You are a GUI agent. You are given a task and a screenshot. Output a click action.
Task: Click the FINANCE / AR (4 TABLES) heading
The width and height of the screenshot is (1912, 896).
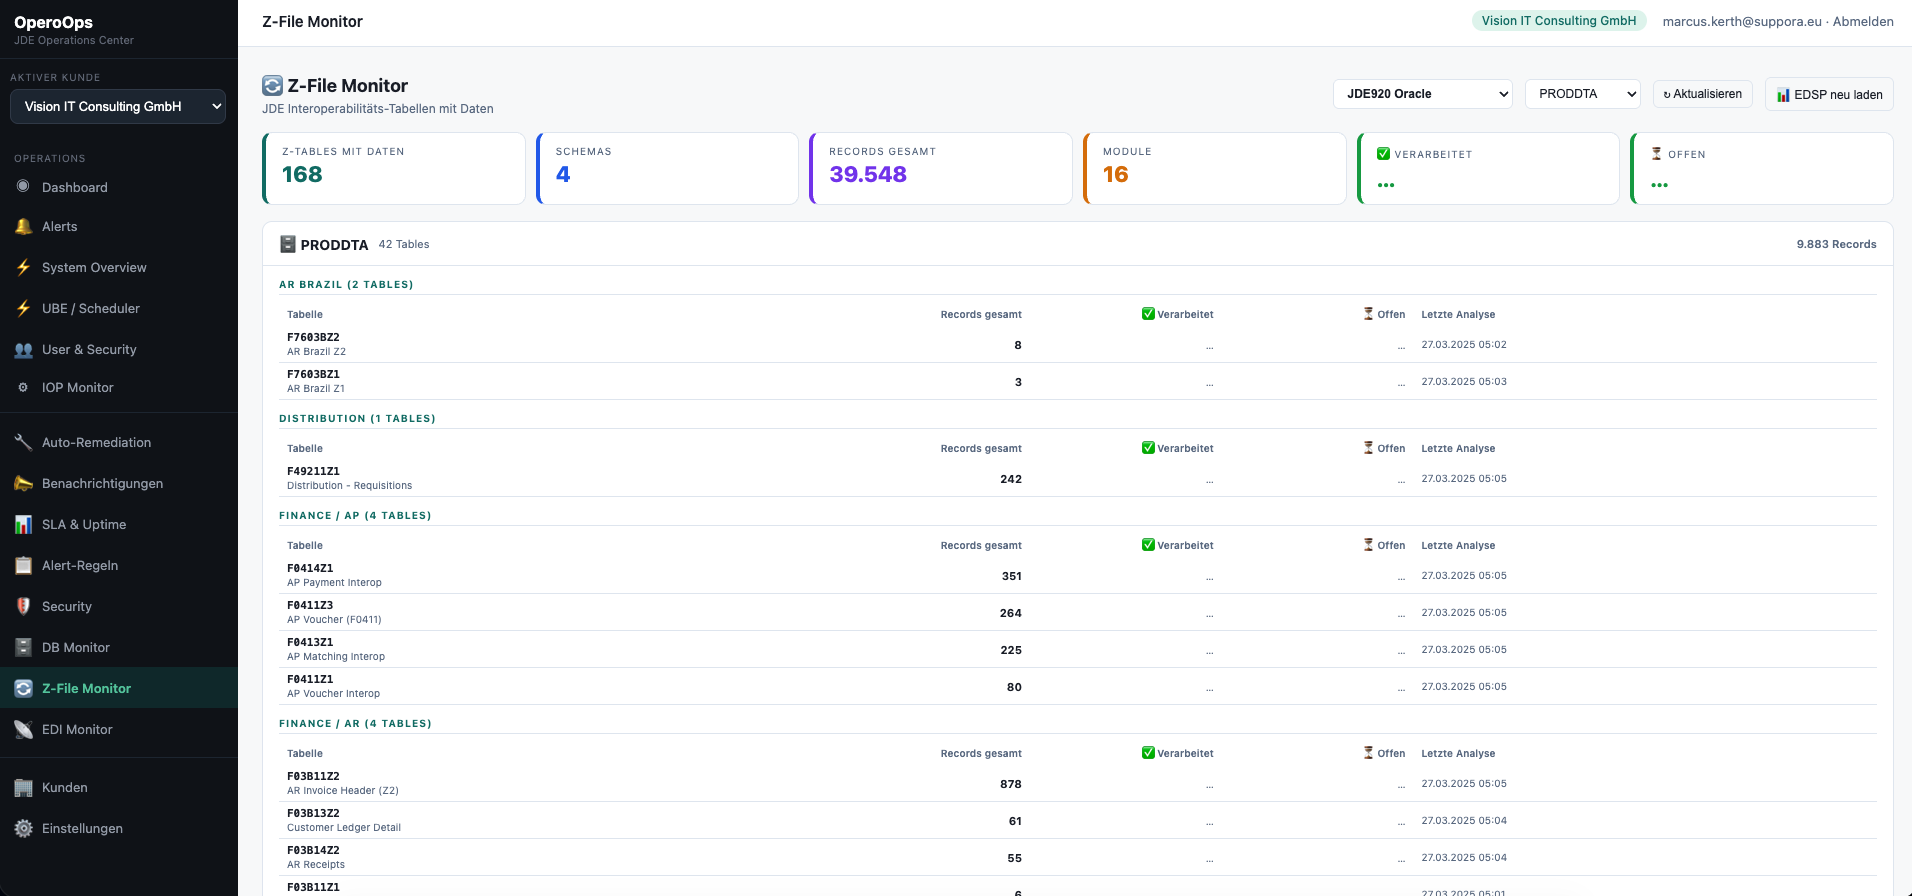pos(355,724)
